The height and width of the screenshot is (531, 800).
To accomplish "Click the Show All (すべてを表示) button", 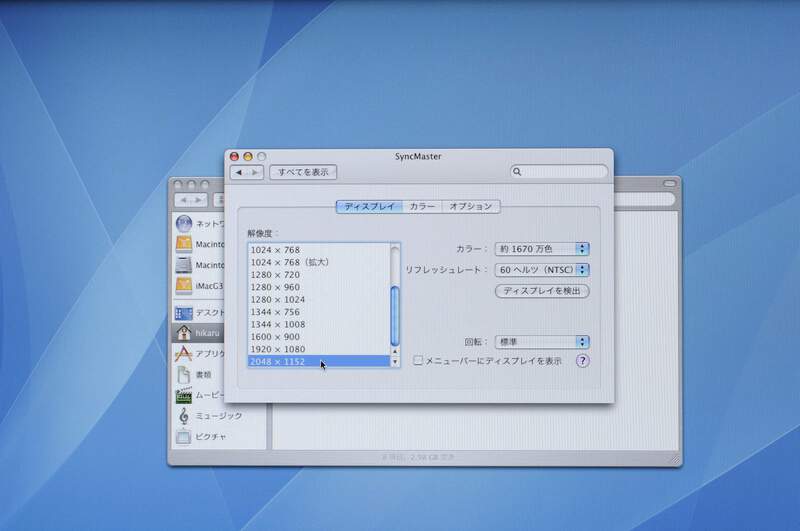I will point(303,172).
